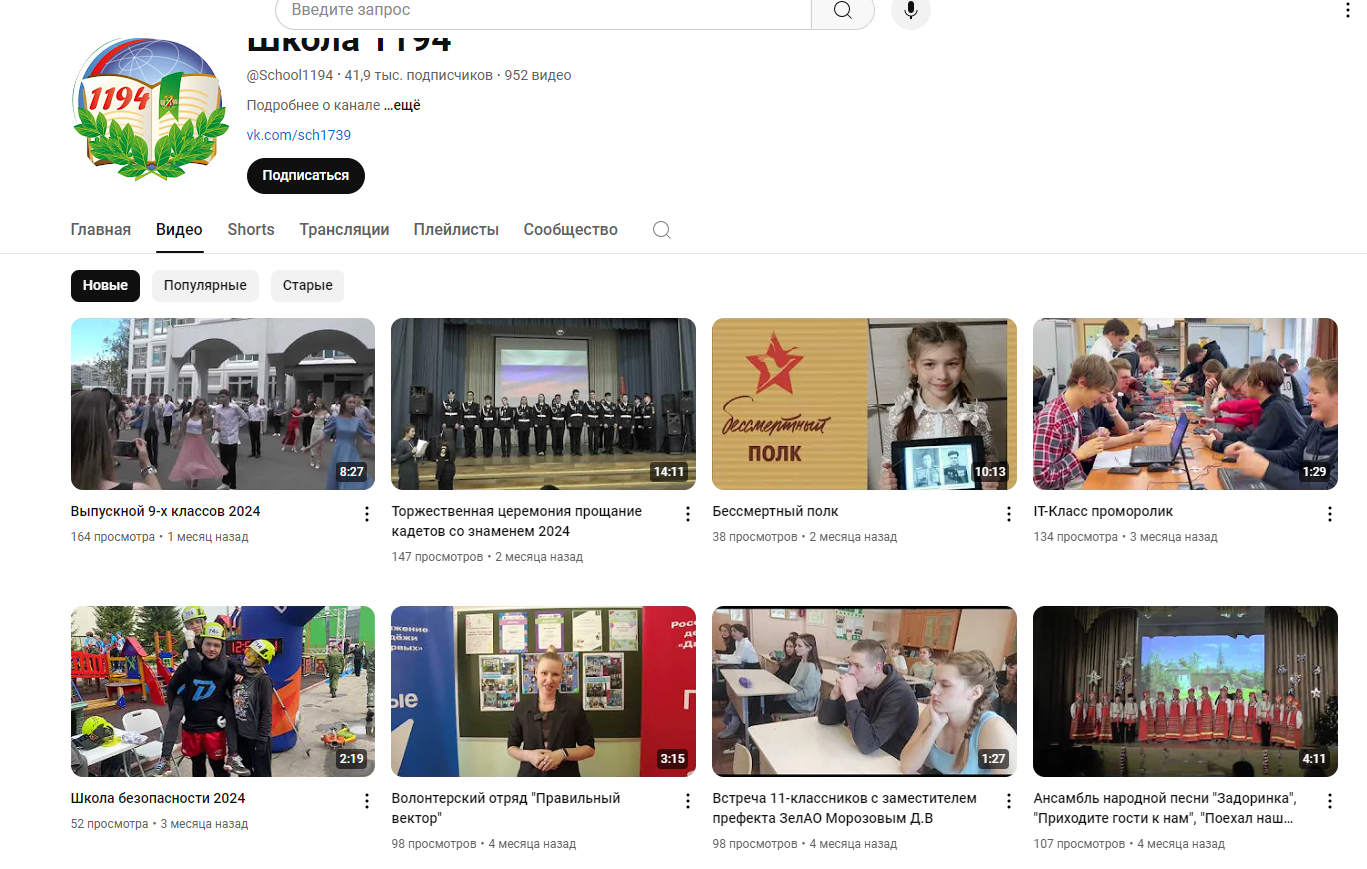Play the Школа безопасности 2024 thumbnail
Viewport: 1367px width, 869px height.
pyautogui.click(x=223, y=691)
